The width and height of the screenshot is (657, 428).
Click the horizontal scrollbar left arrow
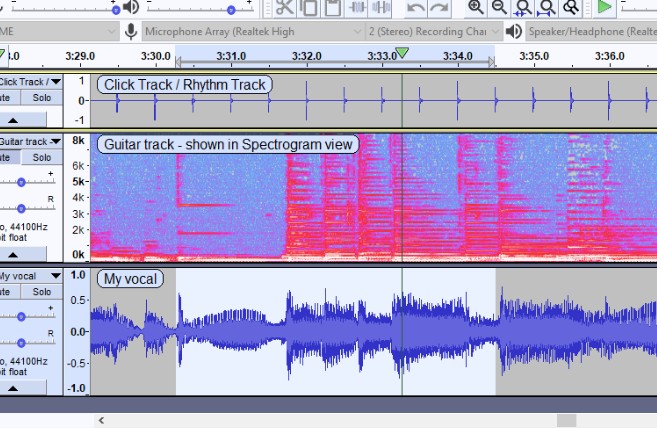[101, 420]
